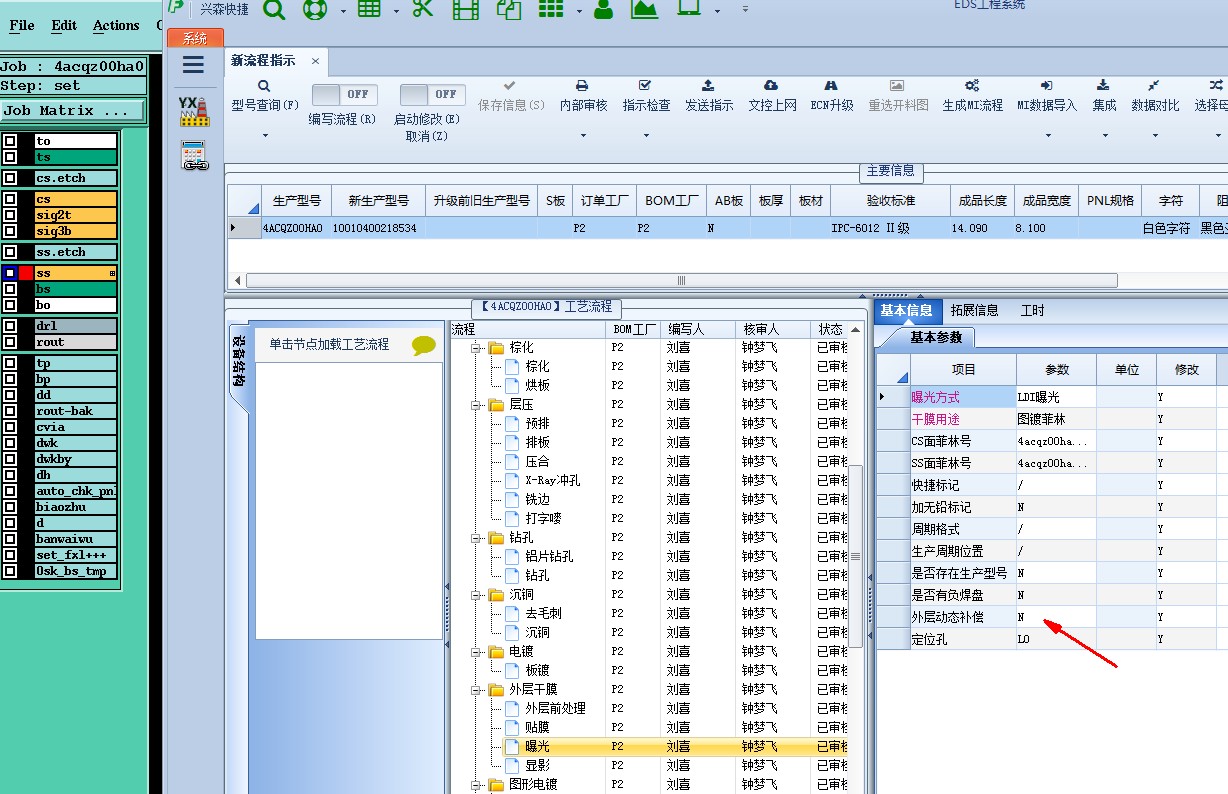This screenshot has width=1228, height=794.
Task: Select the 系统 ribbon tab
Action: coord(195,38)
